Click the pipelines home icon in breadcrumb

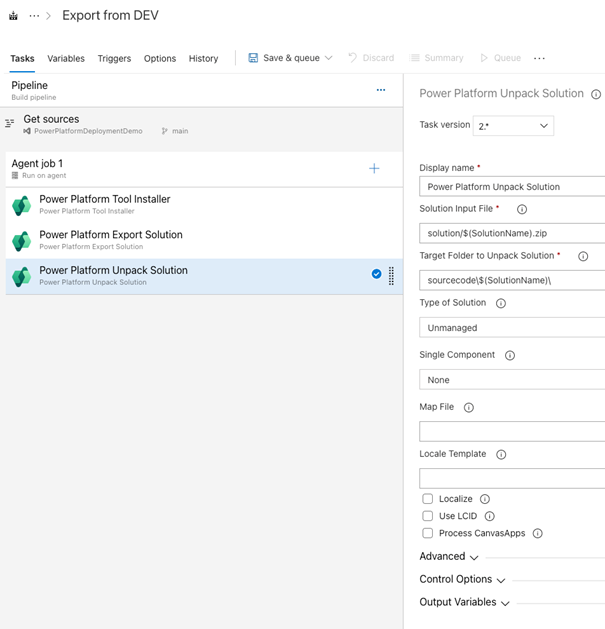[13, 16]
